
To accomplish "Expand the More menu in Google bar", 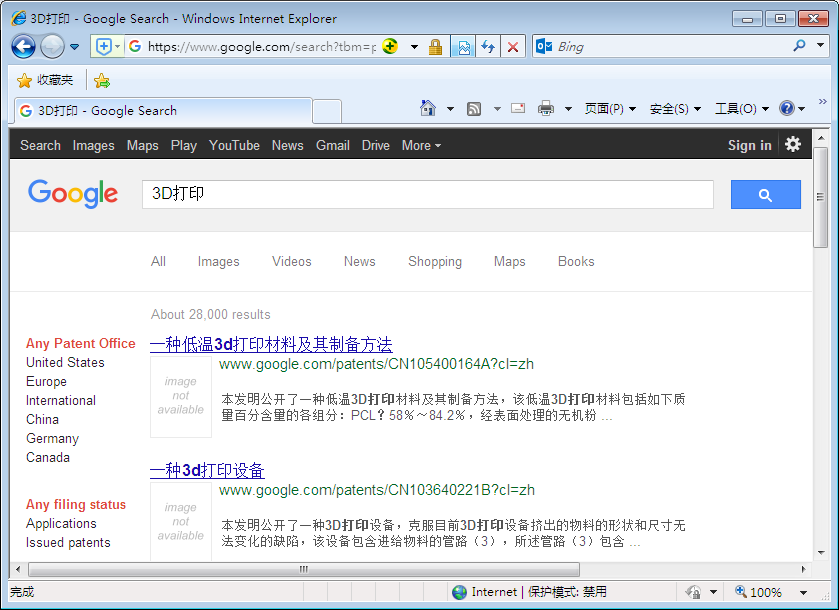I will (x=421, y=146).
